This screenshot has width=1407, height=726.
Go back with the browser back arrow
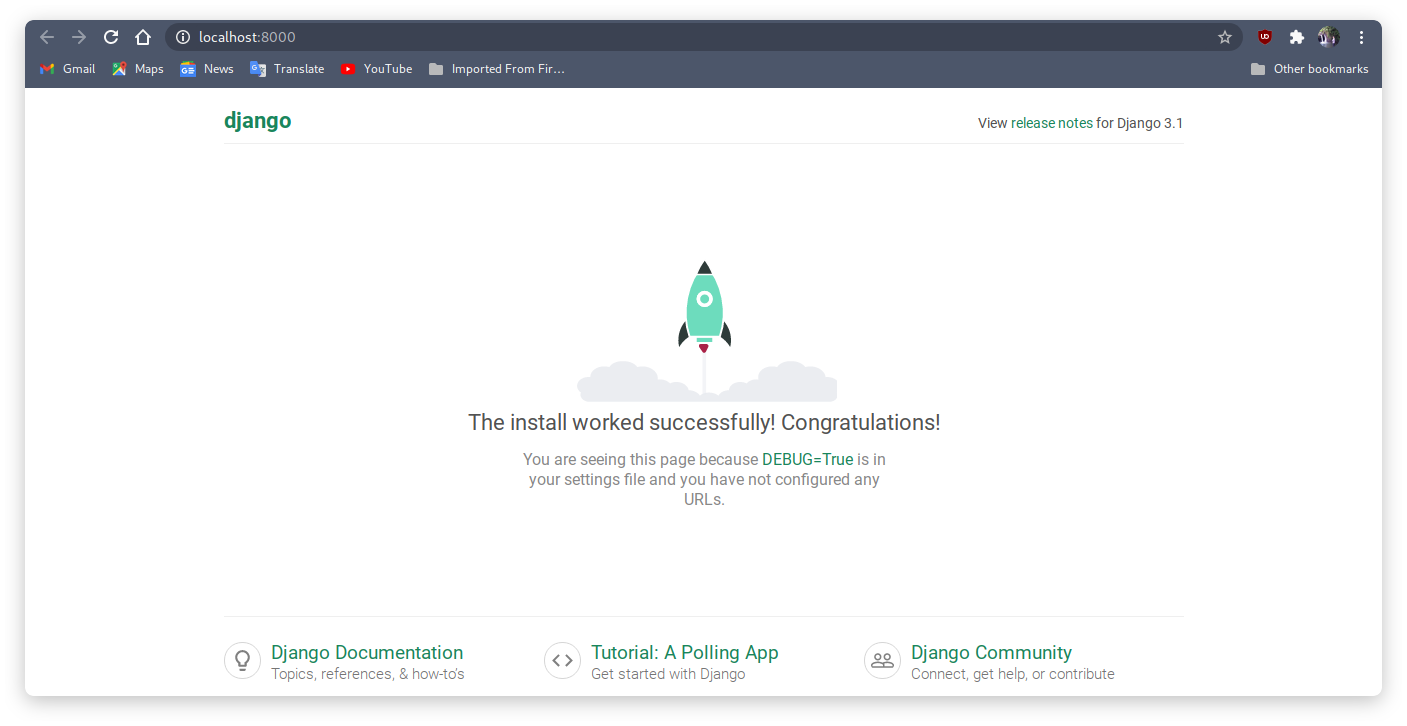[47, 37]
